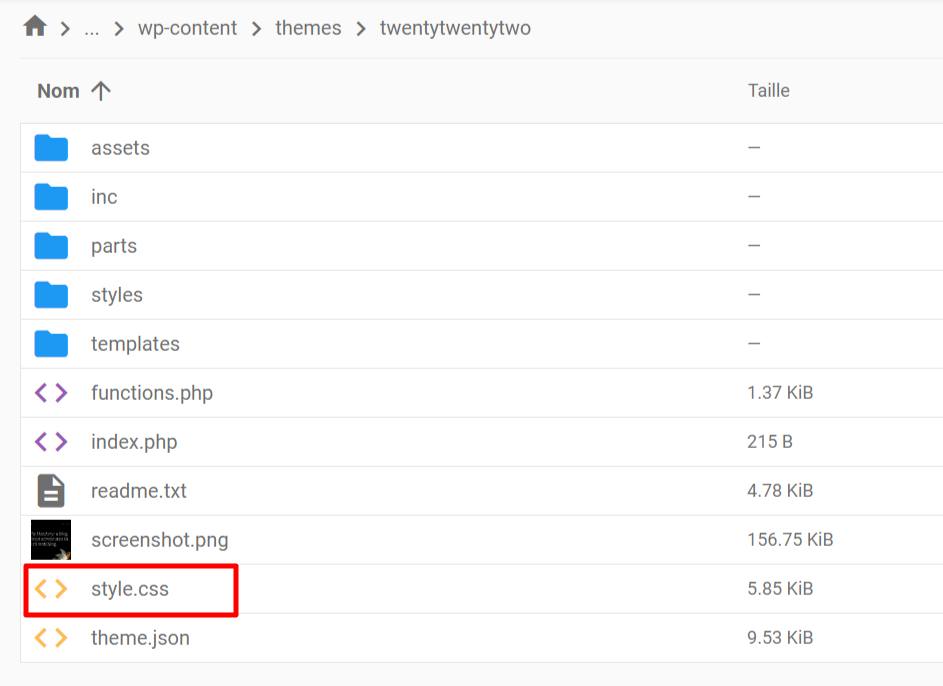The image size is (943, 686).
Task: Sort files by Taille column
Action: click(x=768, y=91)
